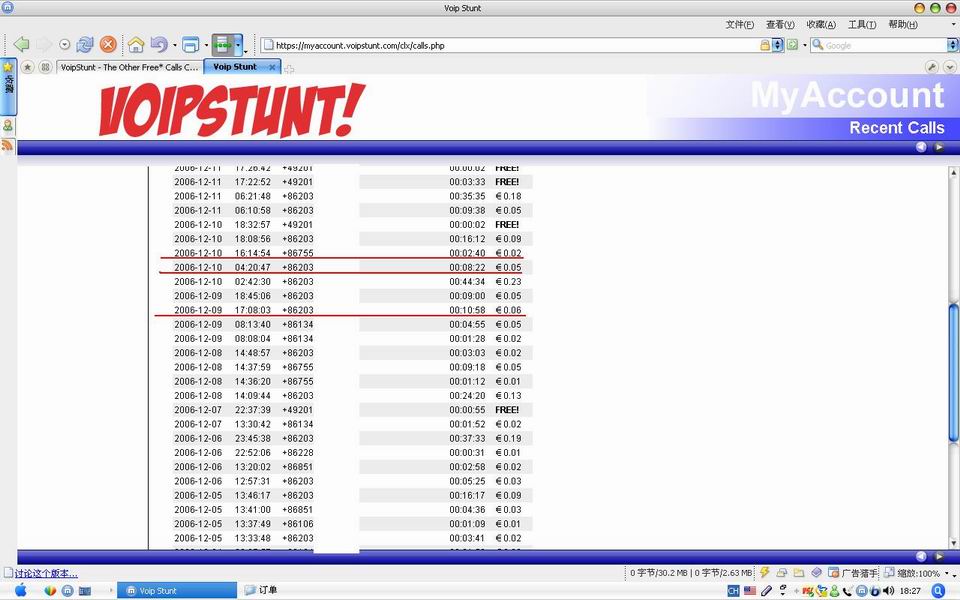Go to the home page
The height and width of the screenshot is (600, 960).
[x=136, y=44]
